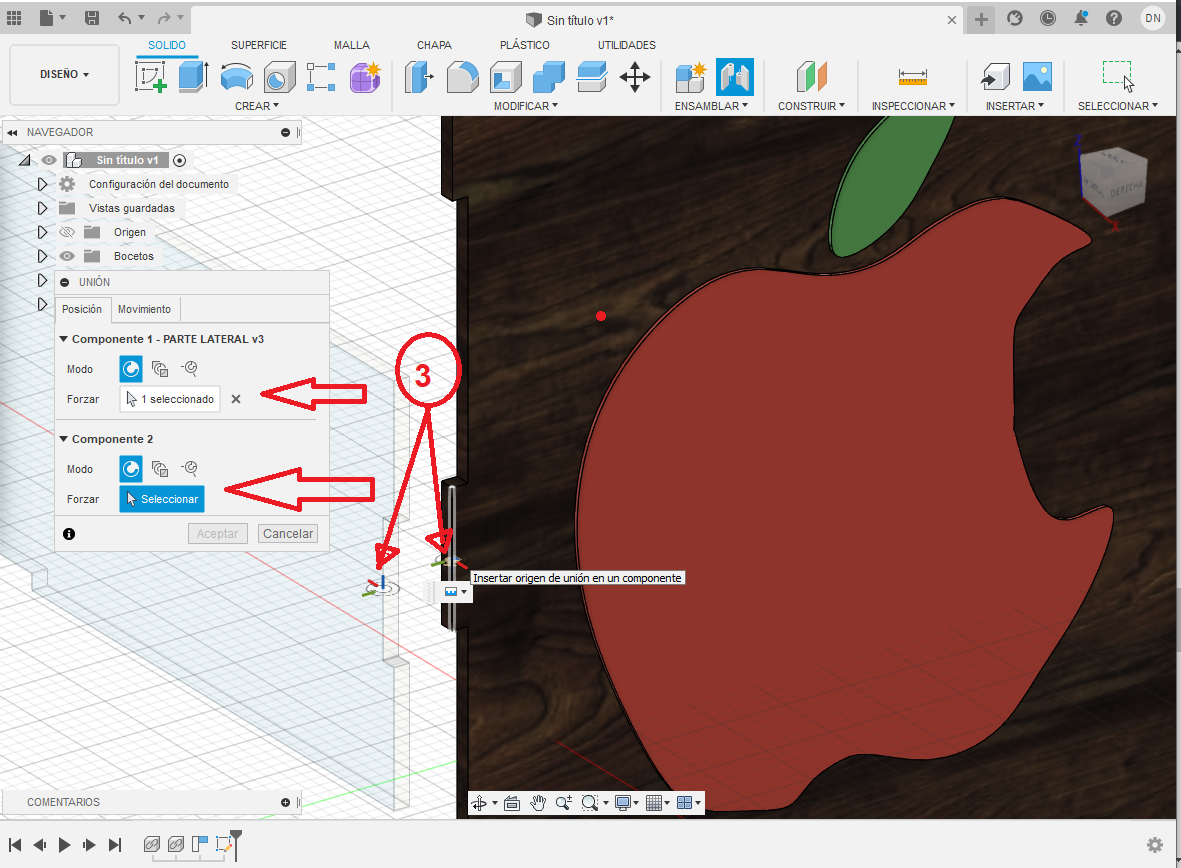Select the Hole tool
The width and height of the screenshot is (1181, 868).
(279, 77)
